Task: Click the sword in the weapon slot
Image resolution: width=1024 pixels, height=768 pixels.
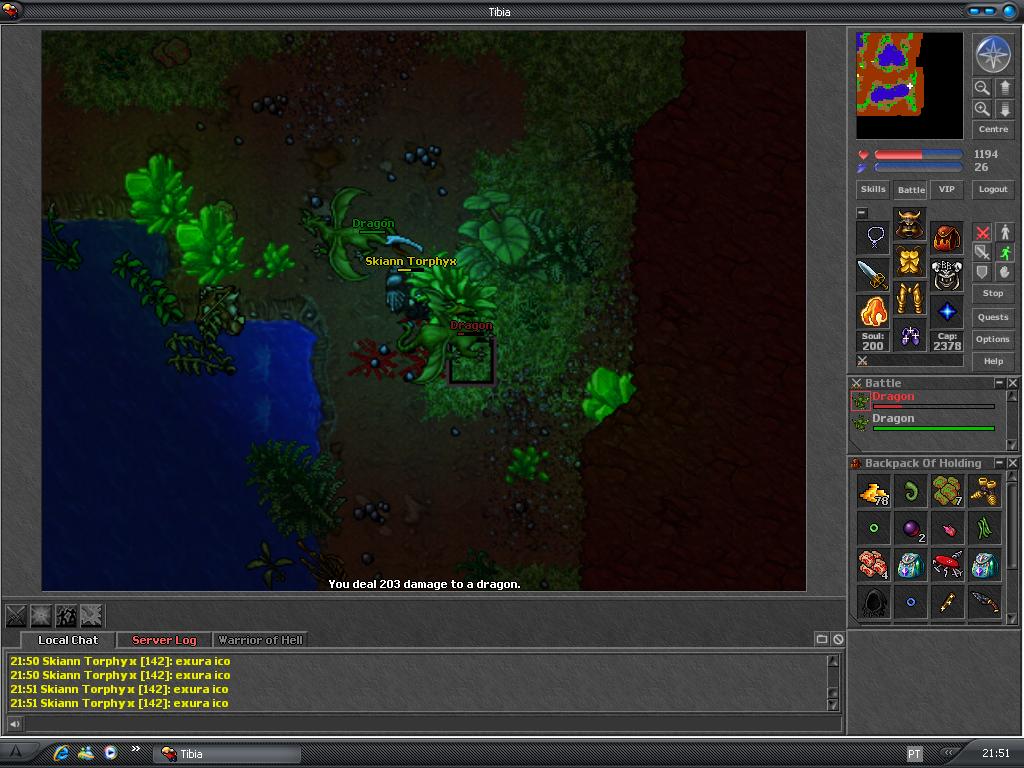Action: (x=873, y=274)
